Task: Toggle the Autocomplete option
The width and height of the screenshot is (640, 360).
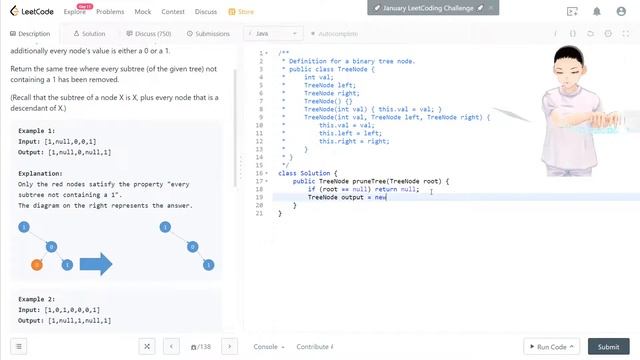Action: pyautogui.click(x=334, y=34)
